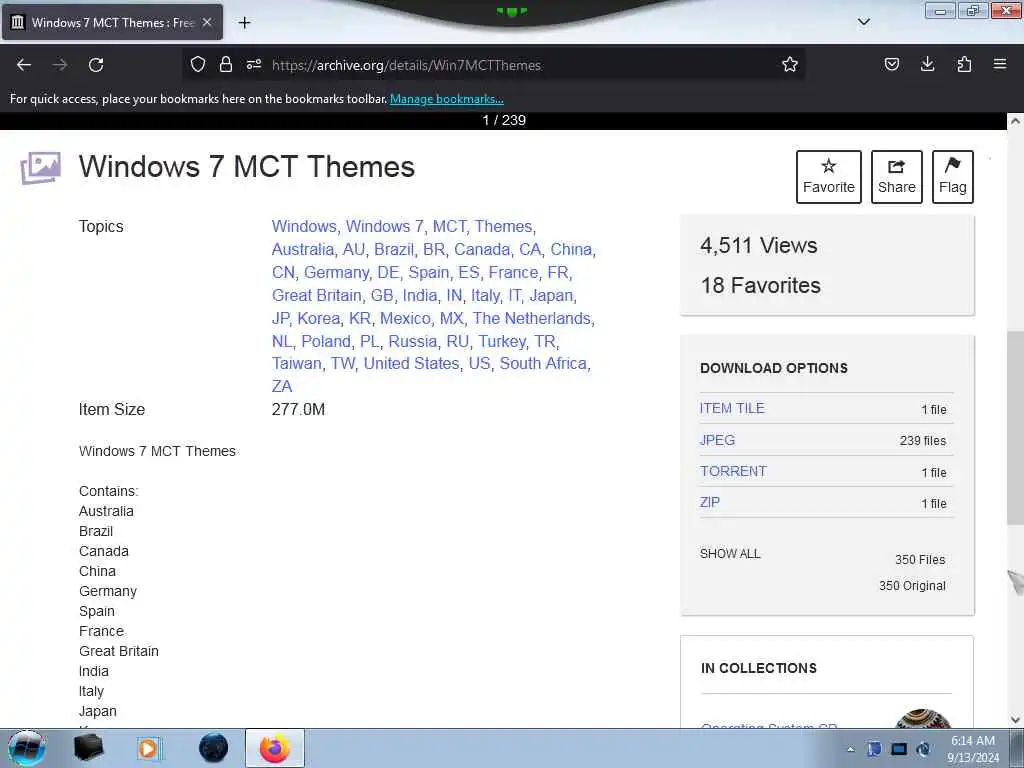Screen dimensions: 1024x768
Task: Click the image item type icon beside title
Action: pos(40,168)
